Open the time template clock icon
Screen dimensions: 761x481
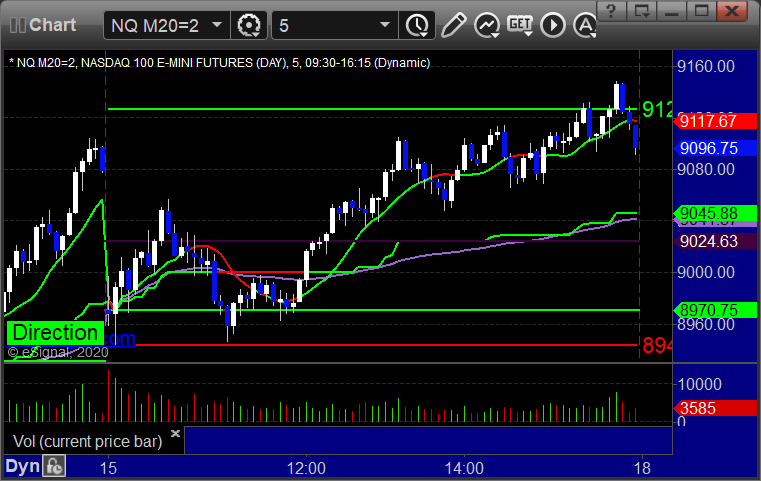click(x=417, y=25)
